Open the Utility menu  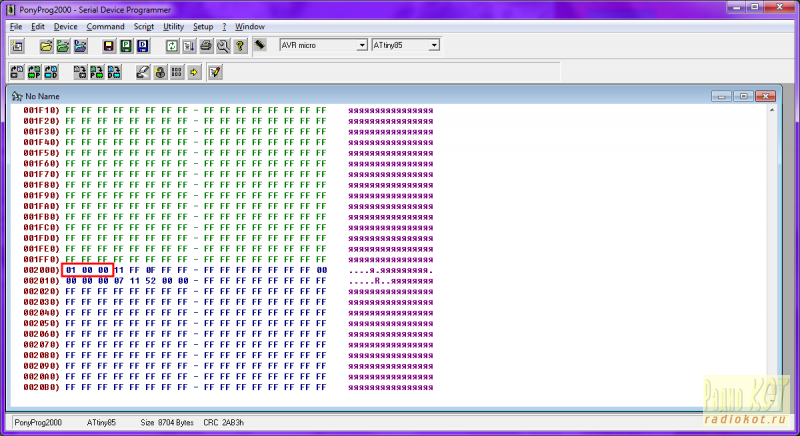pyautogui.click(x=173, y=26)
